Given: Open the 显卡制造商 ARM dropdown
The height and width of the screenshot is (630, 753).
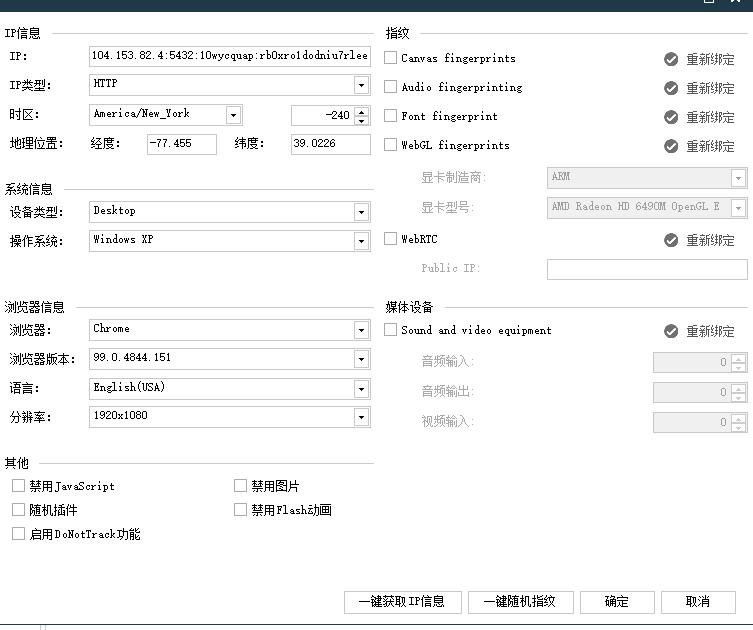Looking at the screenshot, I should tap(738, 178).
